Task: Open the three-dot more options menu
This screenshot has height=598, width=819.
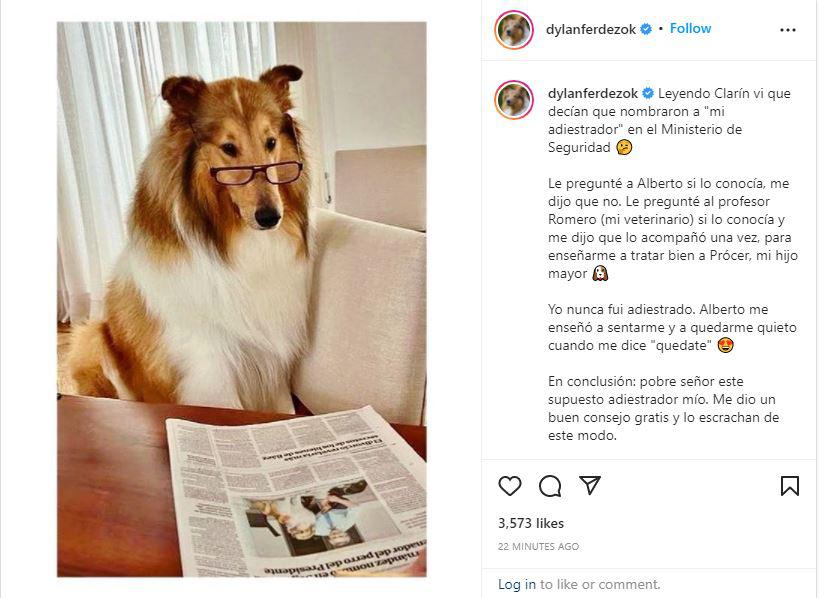Action: pos(788,30)
